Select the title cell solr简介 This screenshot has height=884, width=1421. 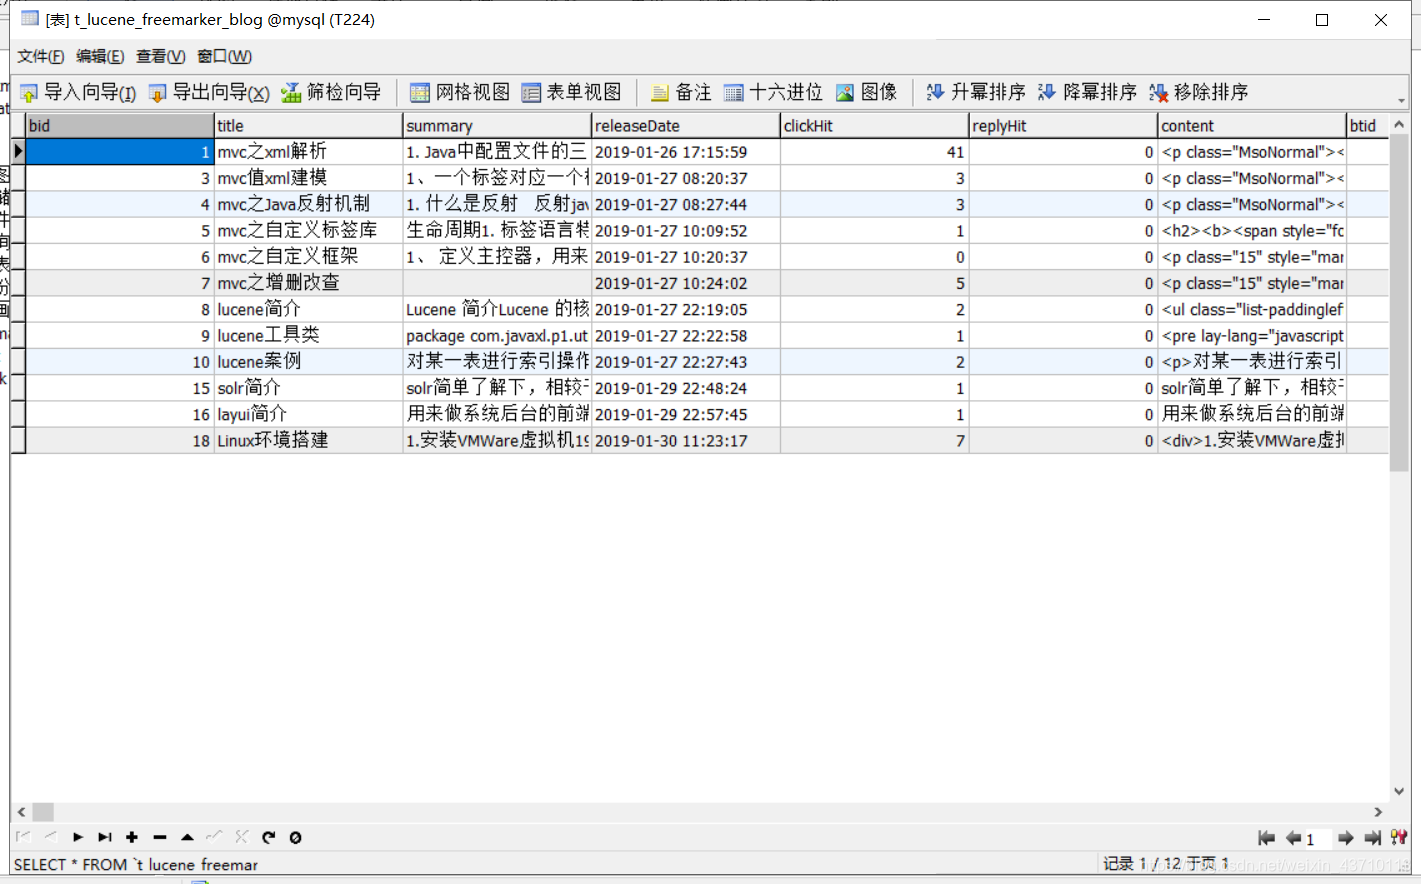pos(308,388)
